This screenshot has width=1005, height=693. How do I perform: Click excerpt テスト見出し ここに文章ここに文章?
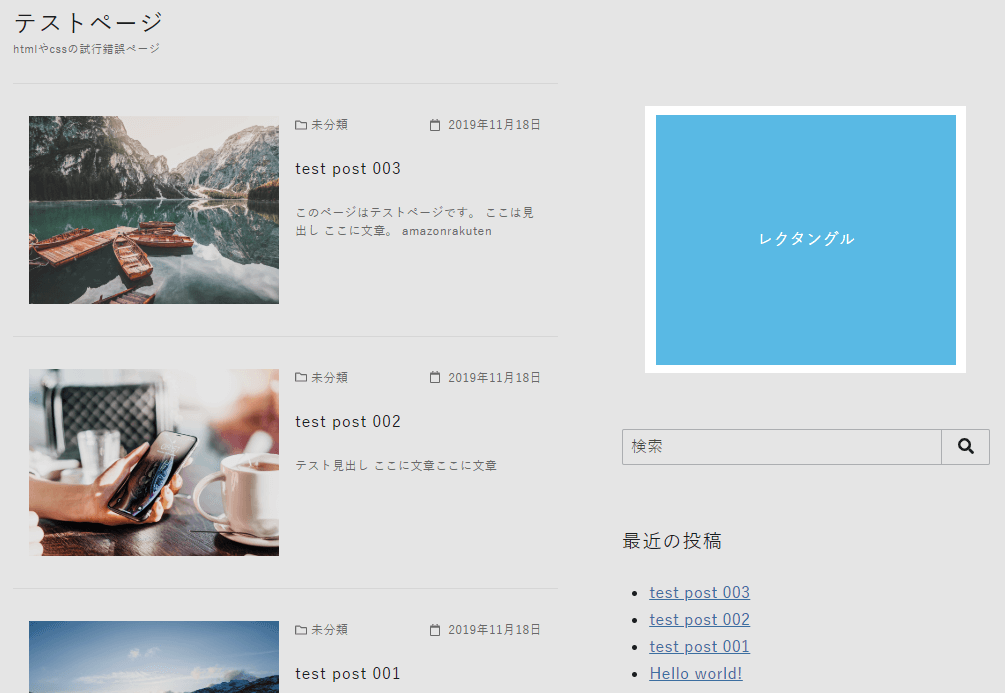click(396, 465)
